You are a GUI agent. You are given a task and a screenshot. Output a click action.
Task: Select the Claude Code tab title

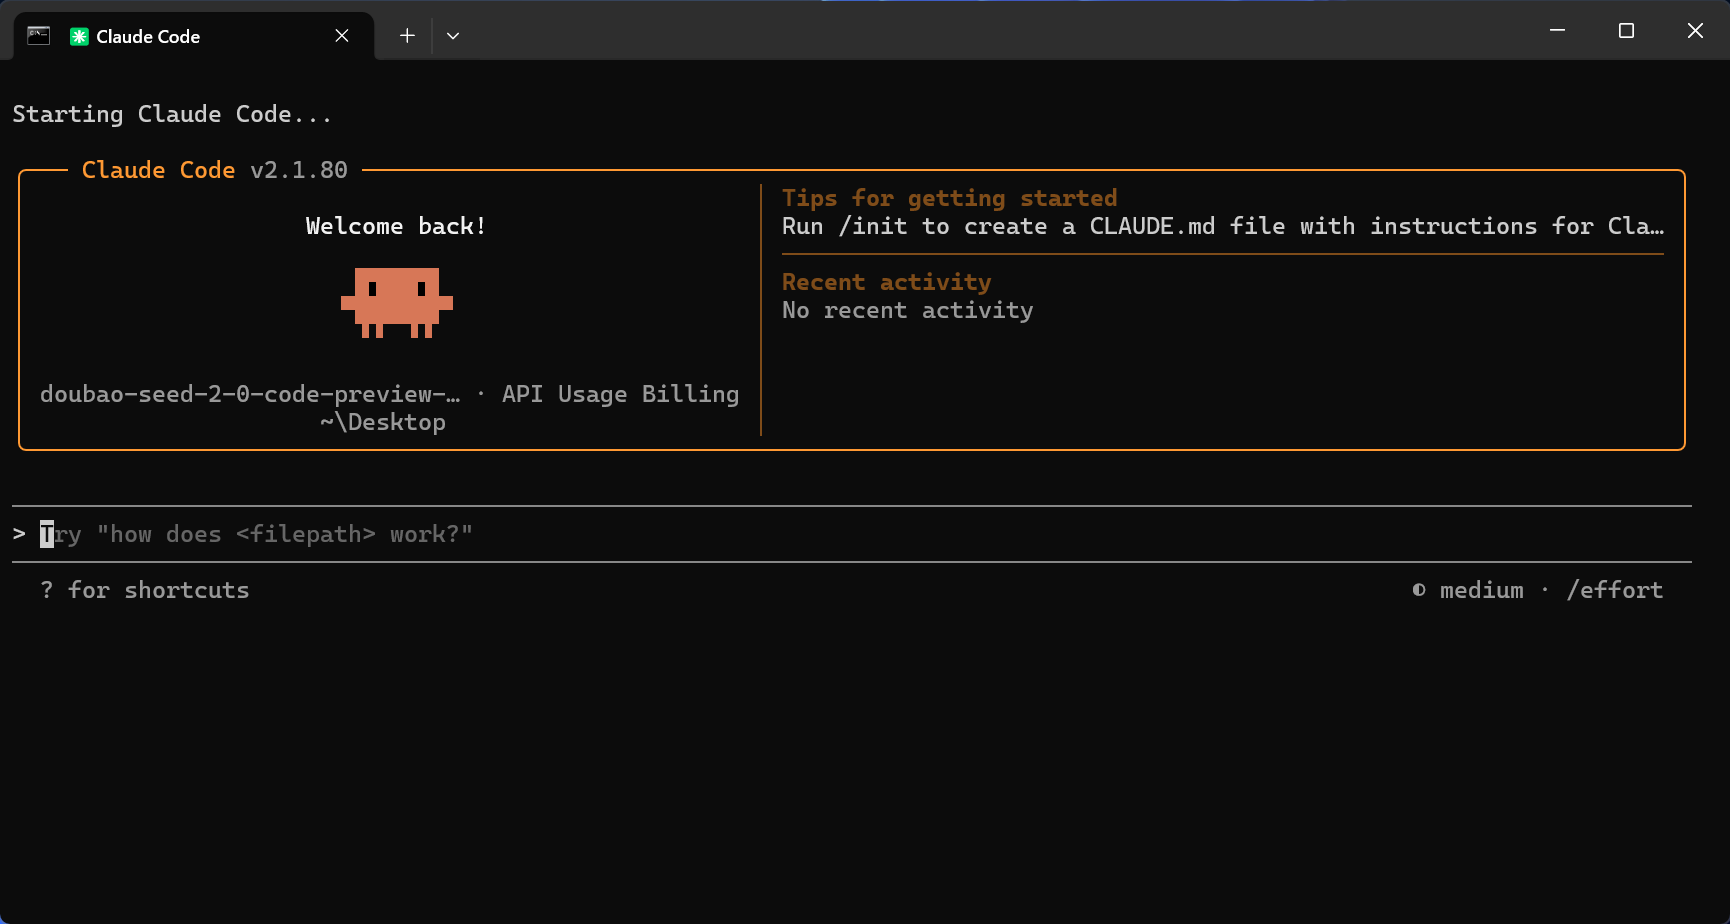pyautogui.click(x=148, y=37)
